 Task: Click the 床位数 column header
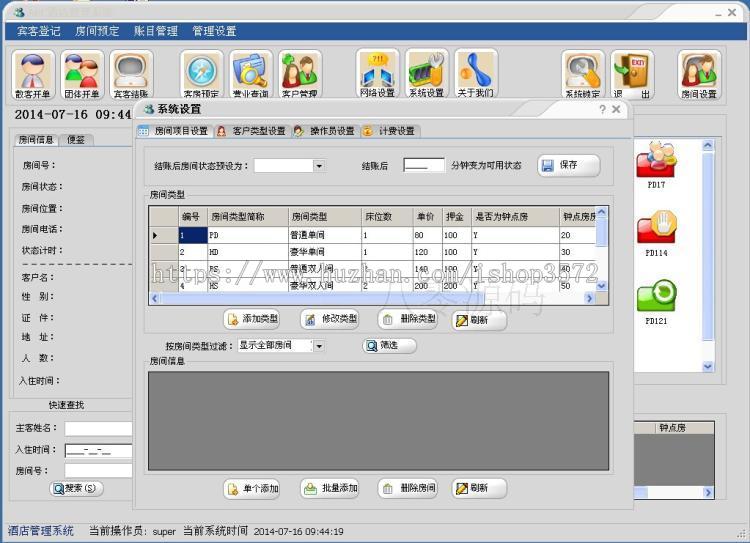click(x=387, y=217)
